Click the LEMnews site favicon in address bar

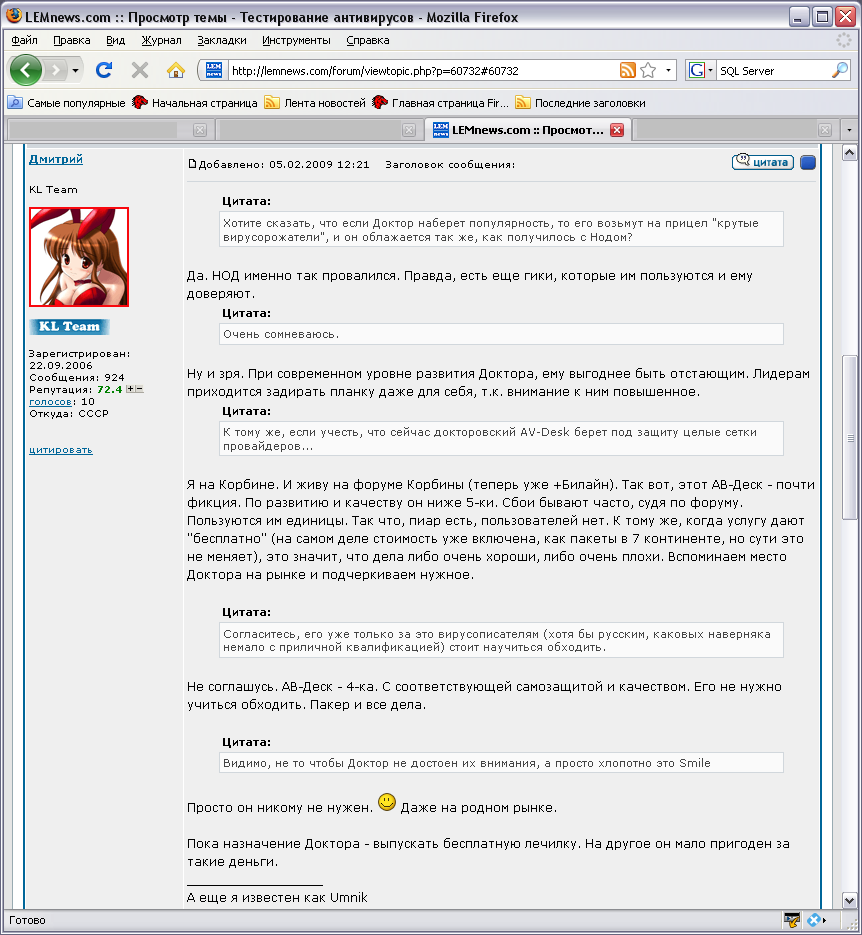click(214, 70)
